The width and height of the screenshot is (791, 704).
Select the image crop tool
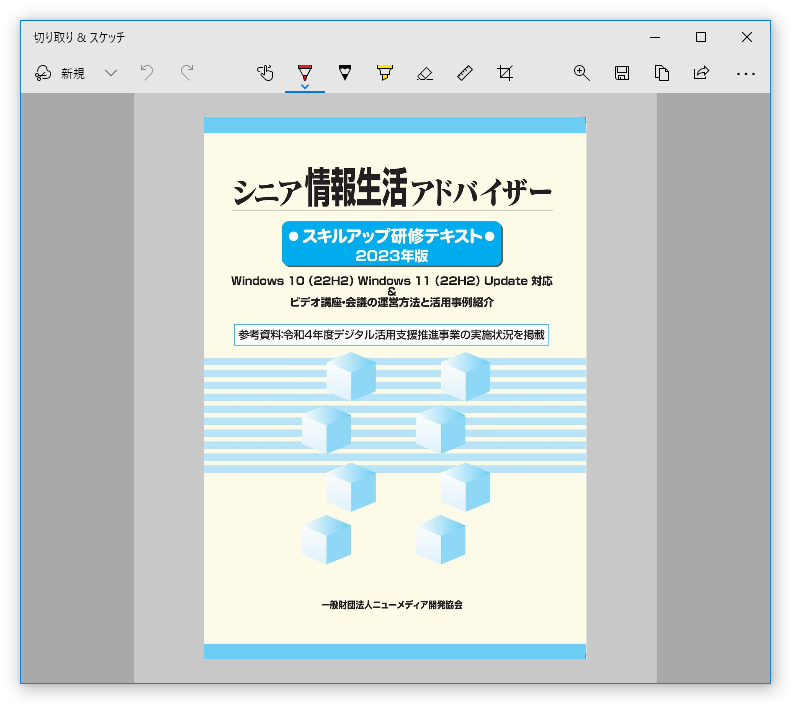pos(505,73)
